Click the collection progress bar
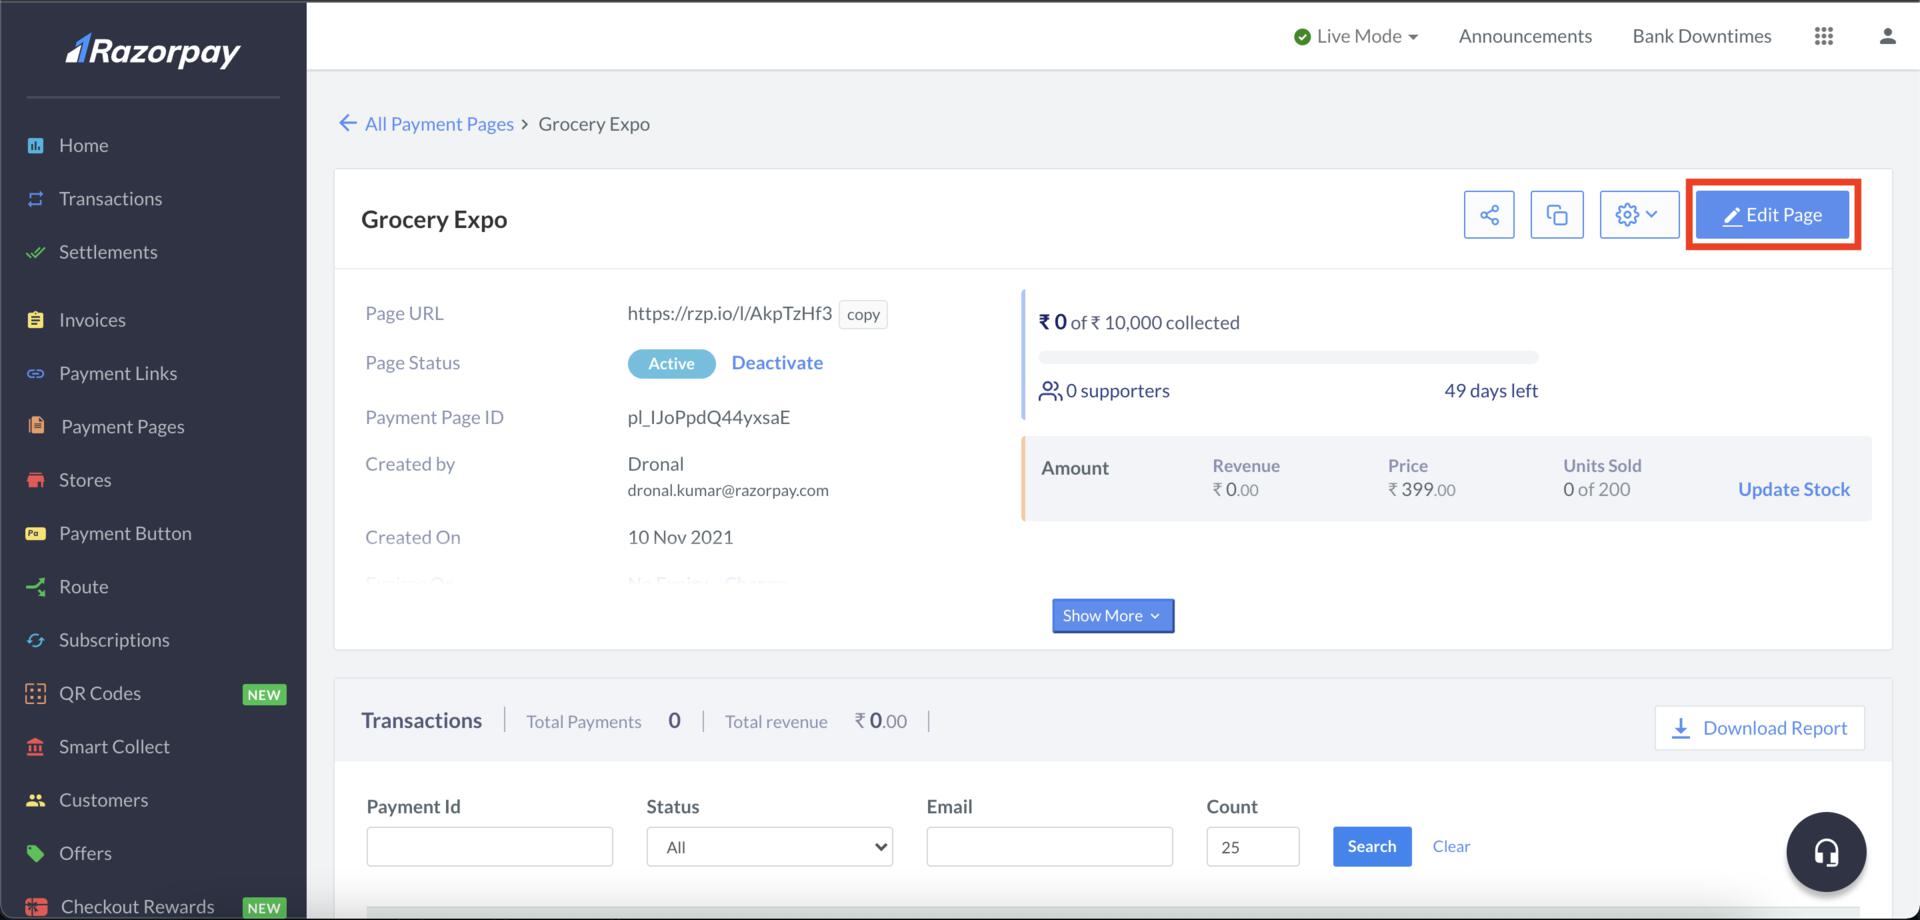The image size is (1920, 920). (1288, 357)
